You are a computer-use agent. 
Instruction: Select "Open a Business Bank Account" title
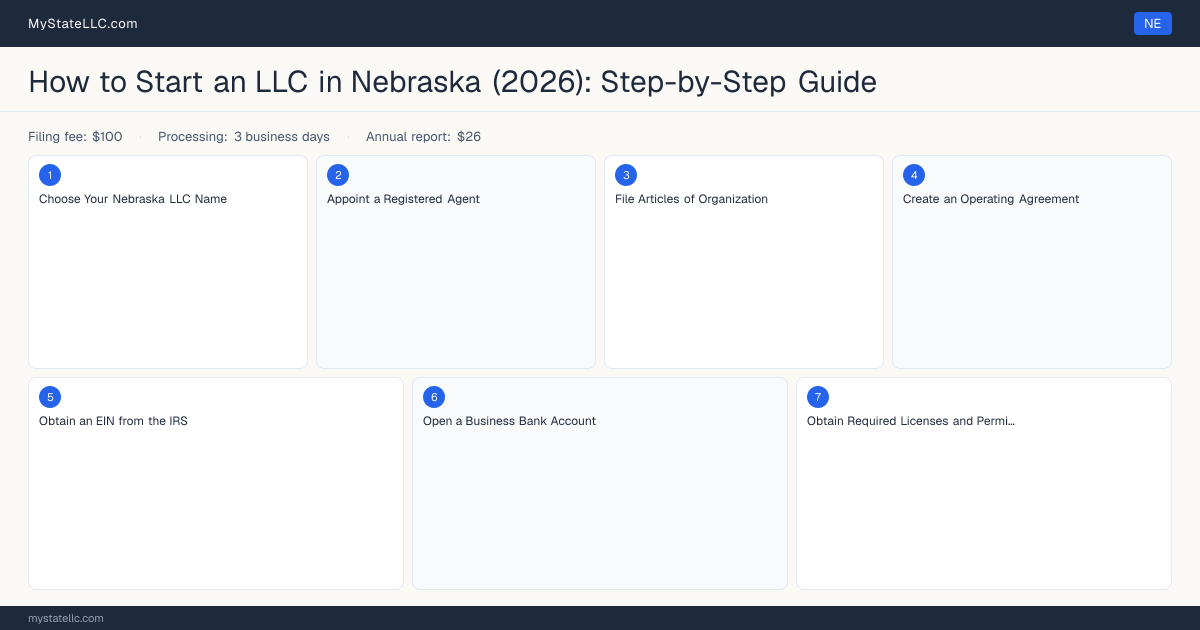tap(509, 421)
